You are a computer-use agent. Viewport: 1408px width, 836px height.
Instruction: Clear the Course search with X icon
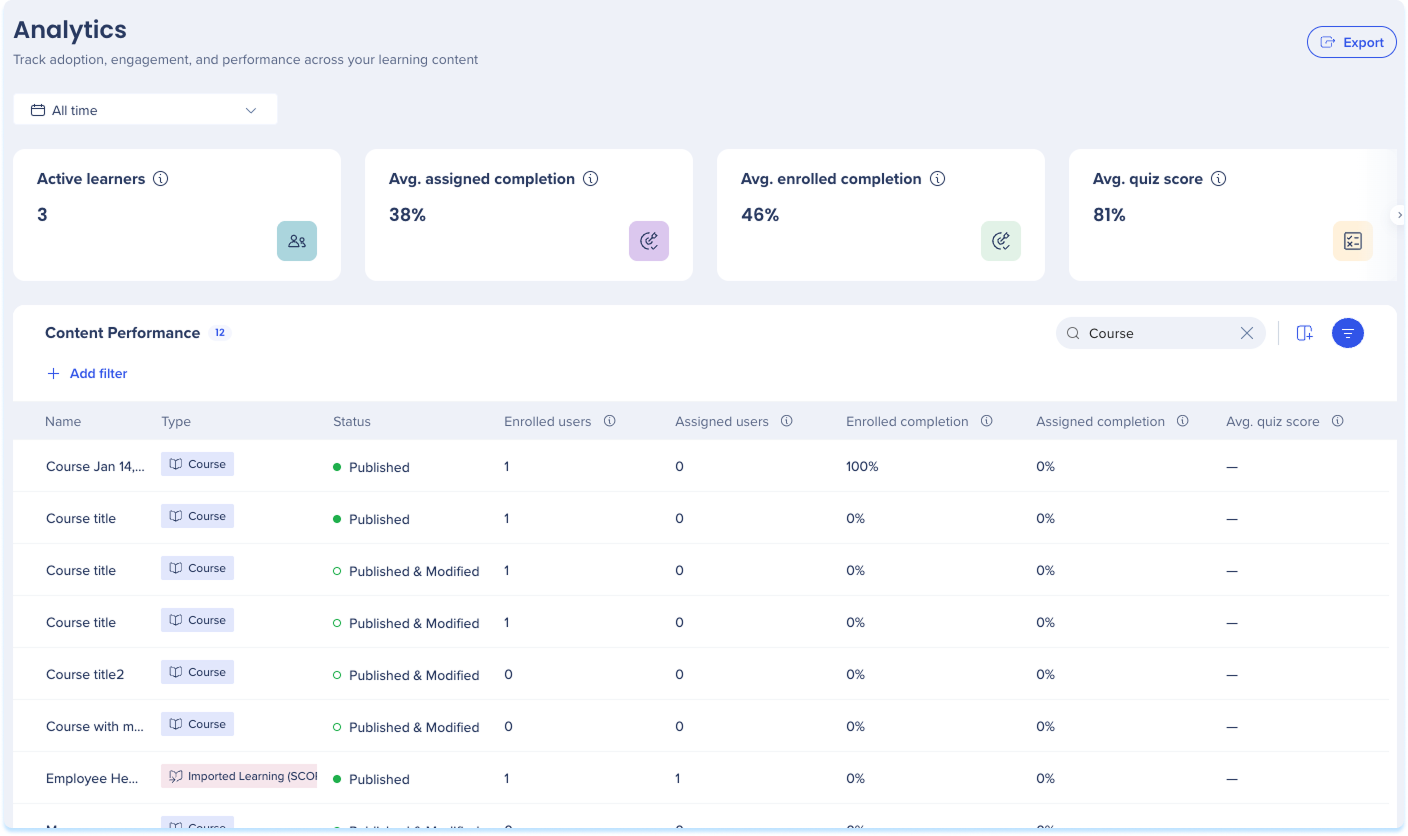click(x=1247, y=333)
